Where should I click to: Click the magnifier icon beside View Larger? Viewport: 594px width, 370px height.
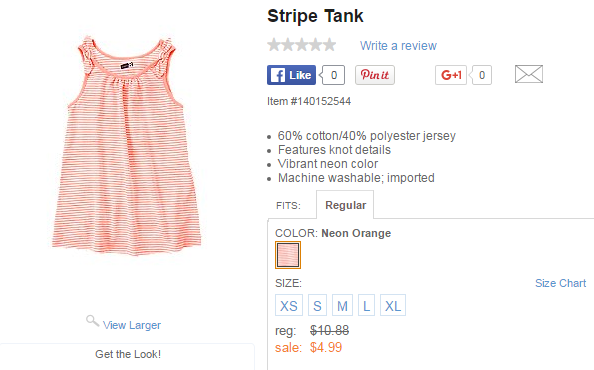click(92, 321)
